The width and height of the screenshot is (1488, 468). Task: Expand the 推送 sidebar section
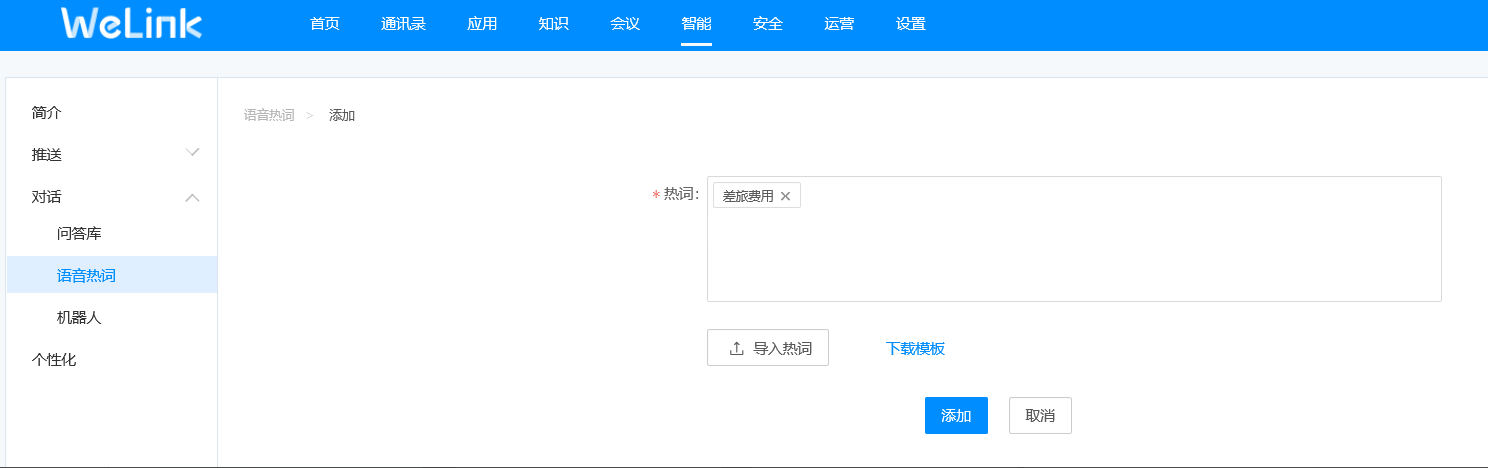point(193,154)
